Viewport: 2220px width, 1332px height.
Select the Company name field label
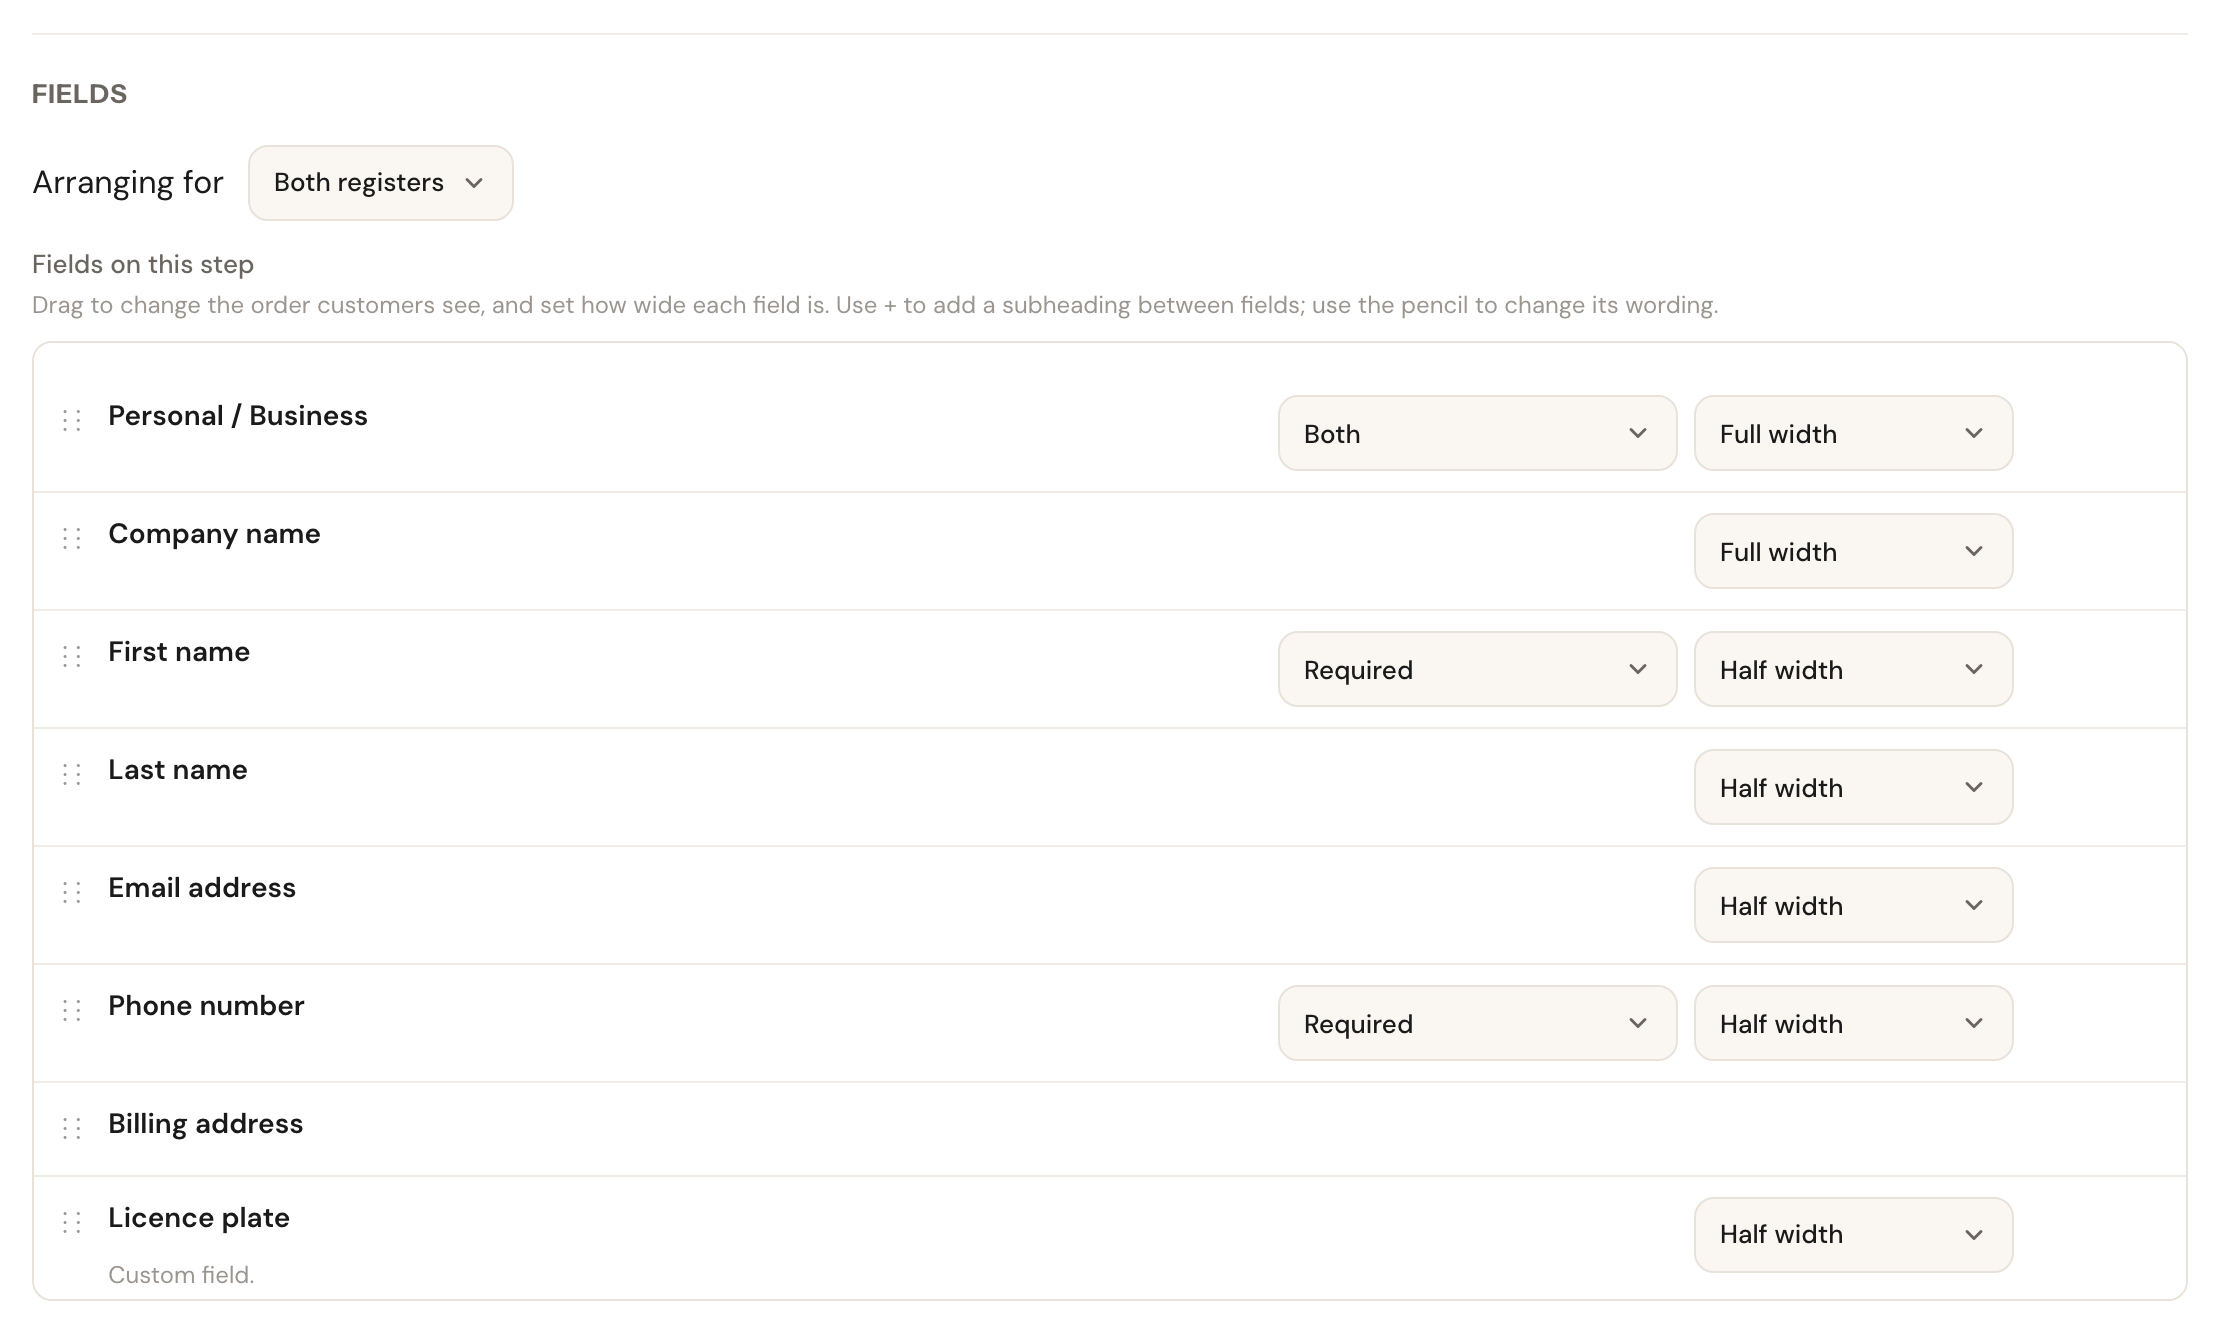click(x=214, y=534)
